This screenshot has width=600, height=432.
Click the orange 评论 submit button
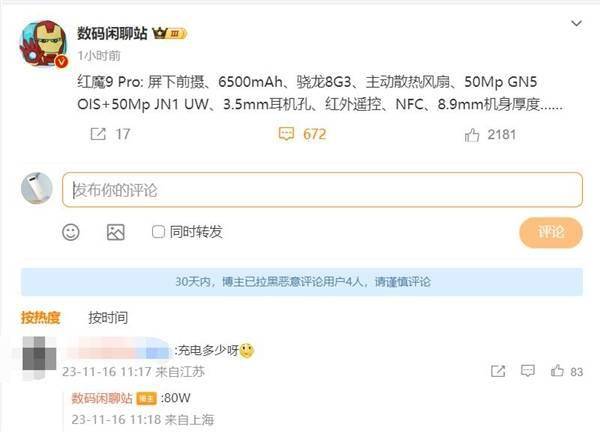(551, 232)
